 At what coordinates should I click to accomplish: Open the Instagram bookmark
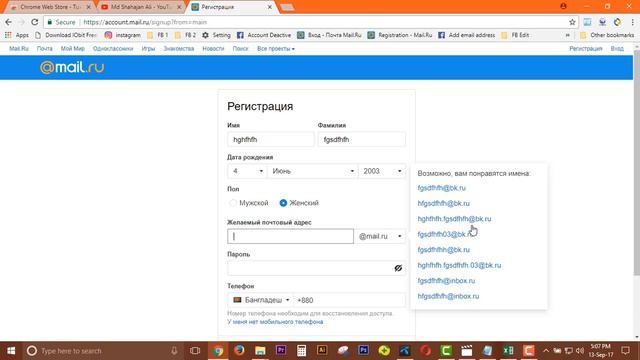pos(122,35)
